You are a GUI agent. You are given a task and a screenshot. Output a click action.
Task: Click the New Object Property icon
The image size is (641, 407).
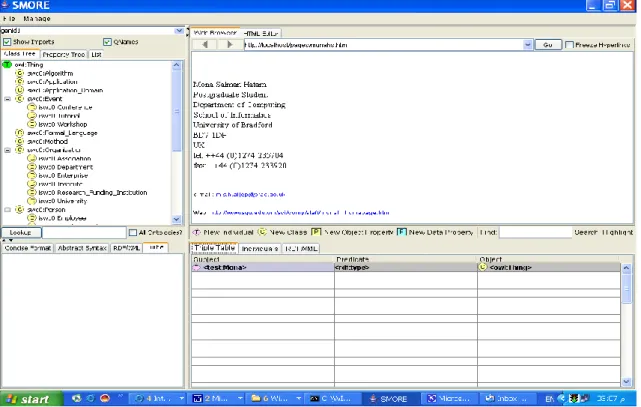tap(316, 232)
